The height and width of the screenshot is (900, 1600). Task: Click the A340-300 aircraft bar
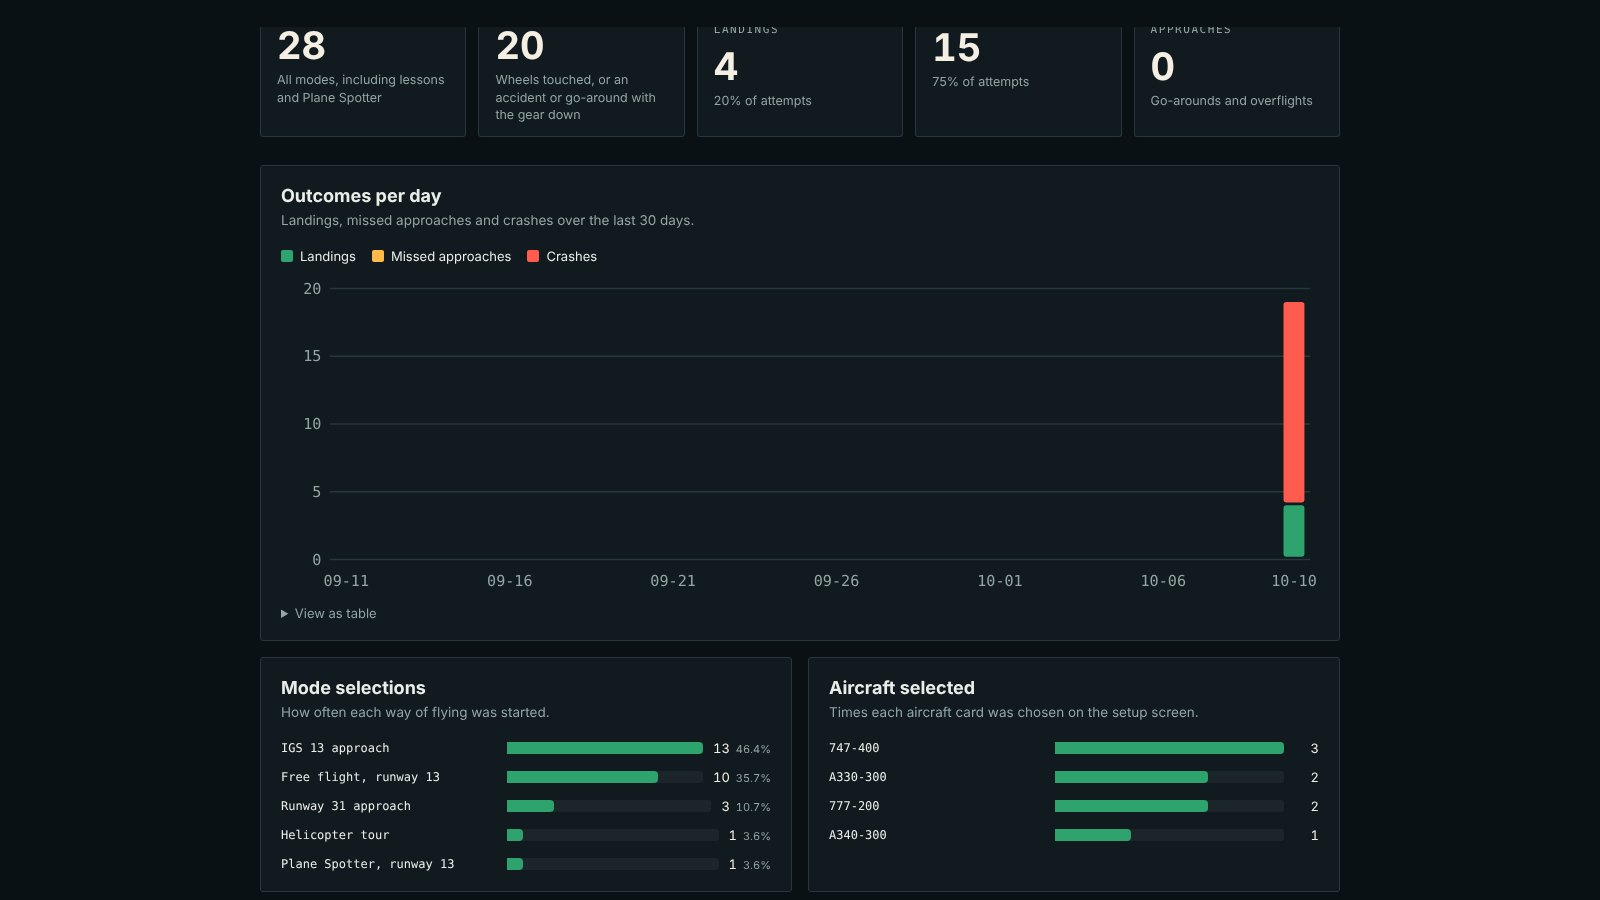tap(1169, 835)
